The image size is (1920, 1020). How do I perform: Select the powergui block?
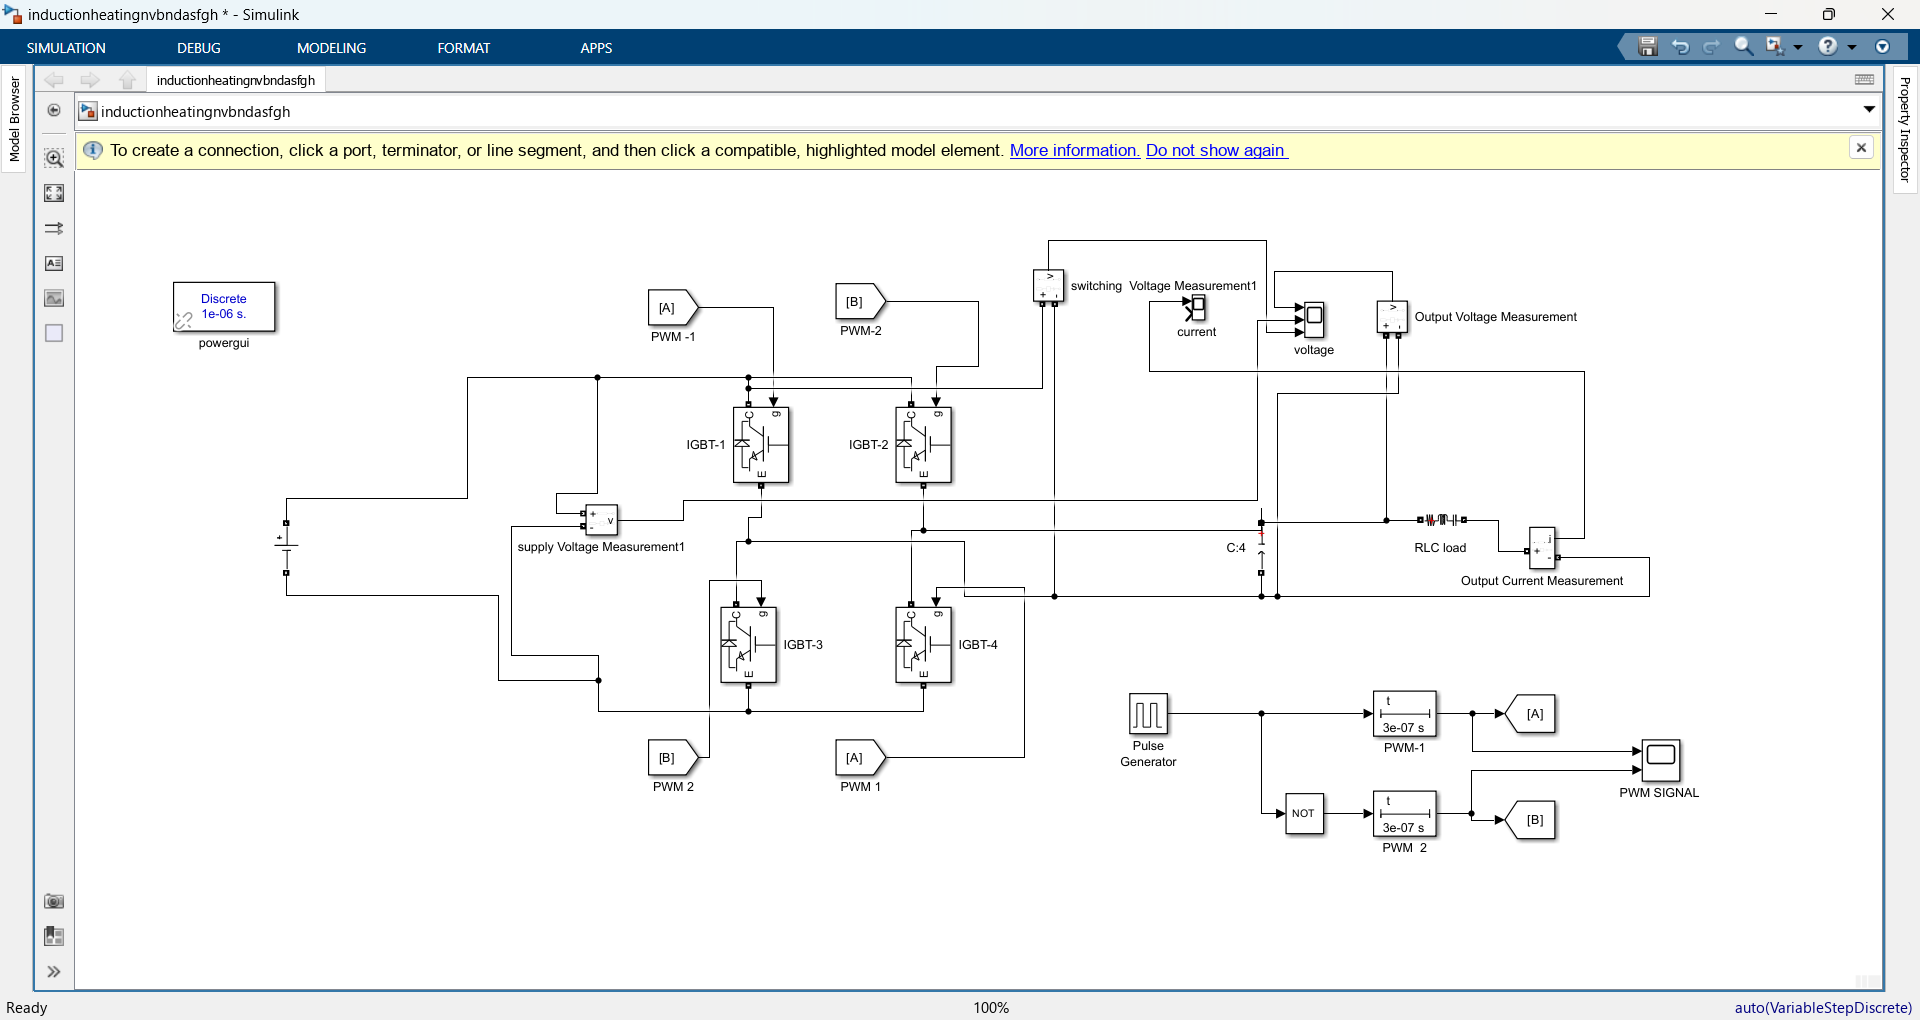(x=224, y=306)
